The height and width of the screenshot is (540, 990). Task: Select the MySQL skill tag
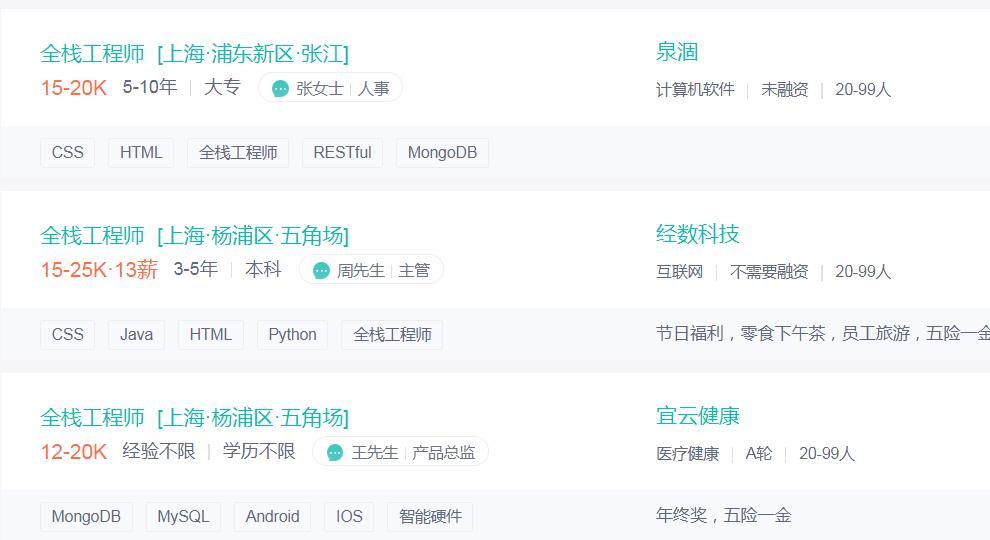click(183, 517)
